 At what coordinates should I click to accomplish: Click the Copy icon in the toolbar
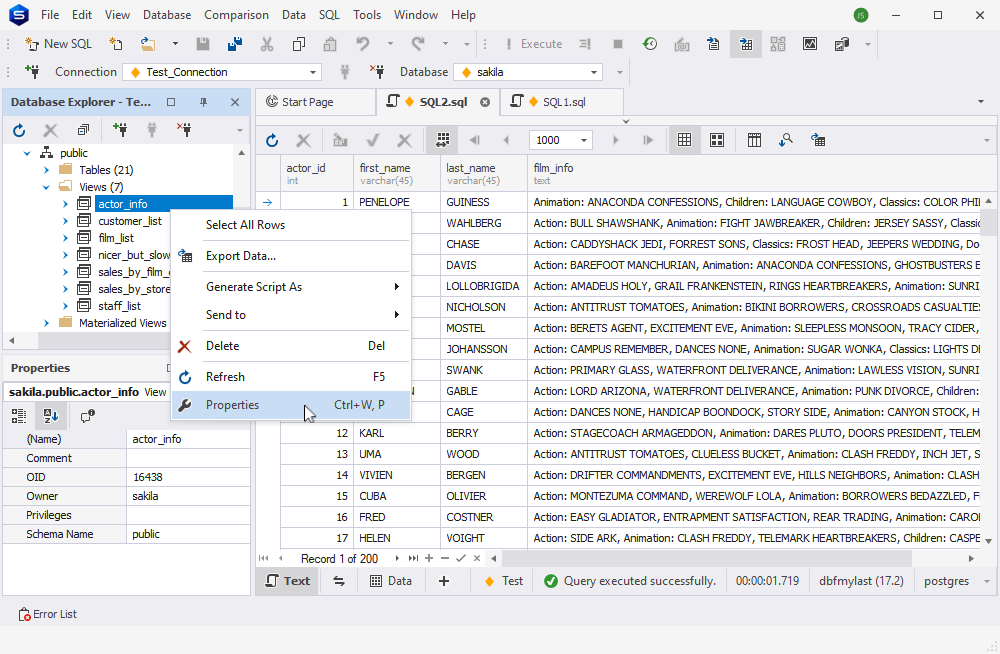pos(298,44)
